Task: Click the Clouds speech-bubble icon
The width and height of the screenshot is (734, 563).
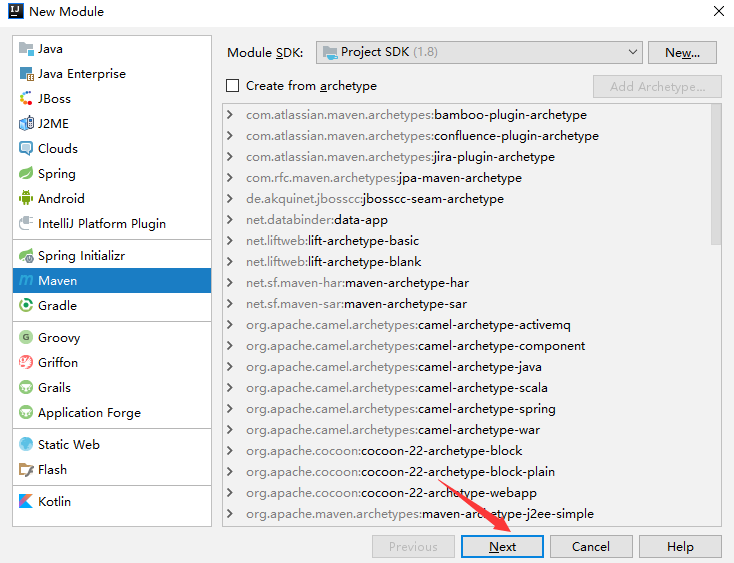Action: [26, 149]
